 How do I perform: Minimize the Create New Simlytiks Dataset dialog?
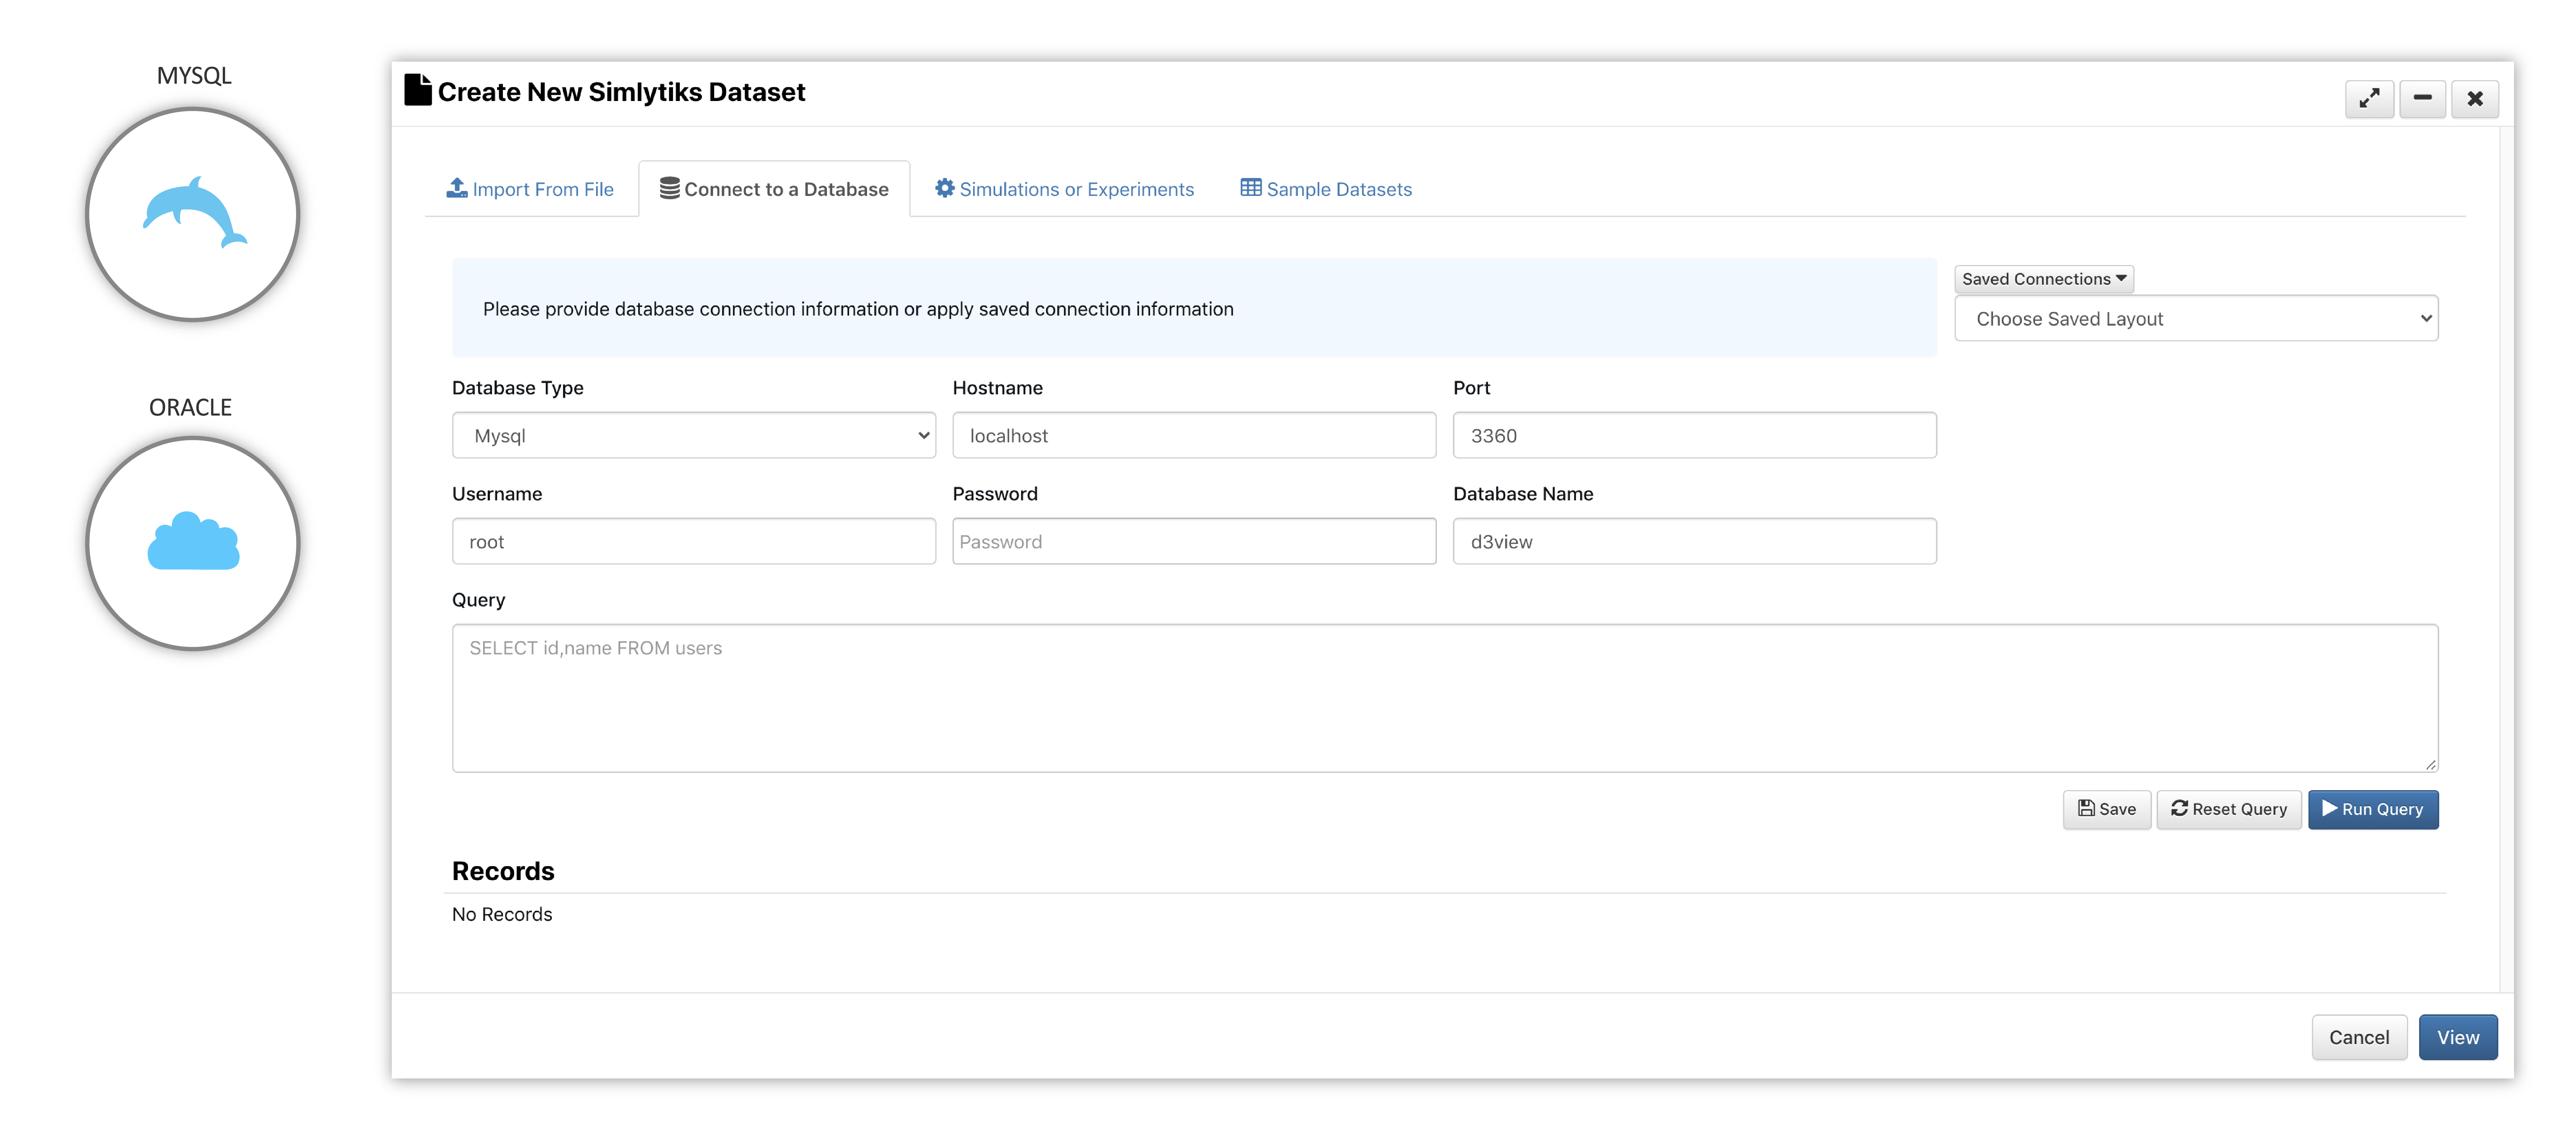tap(2422, 99)
